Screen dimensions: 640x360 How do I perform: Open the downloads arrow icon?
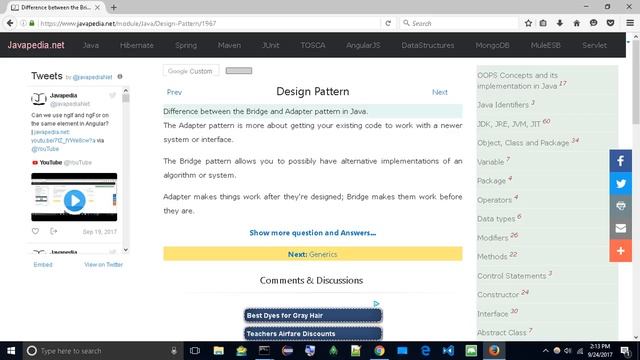[x=560, y=23]
